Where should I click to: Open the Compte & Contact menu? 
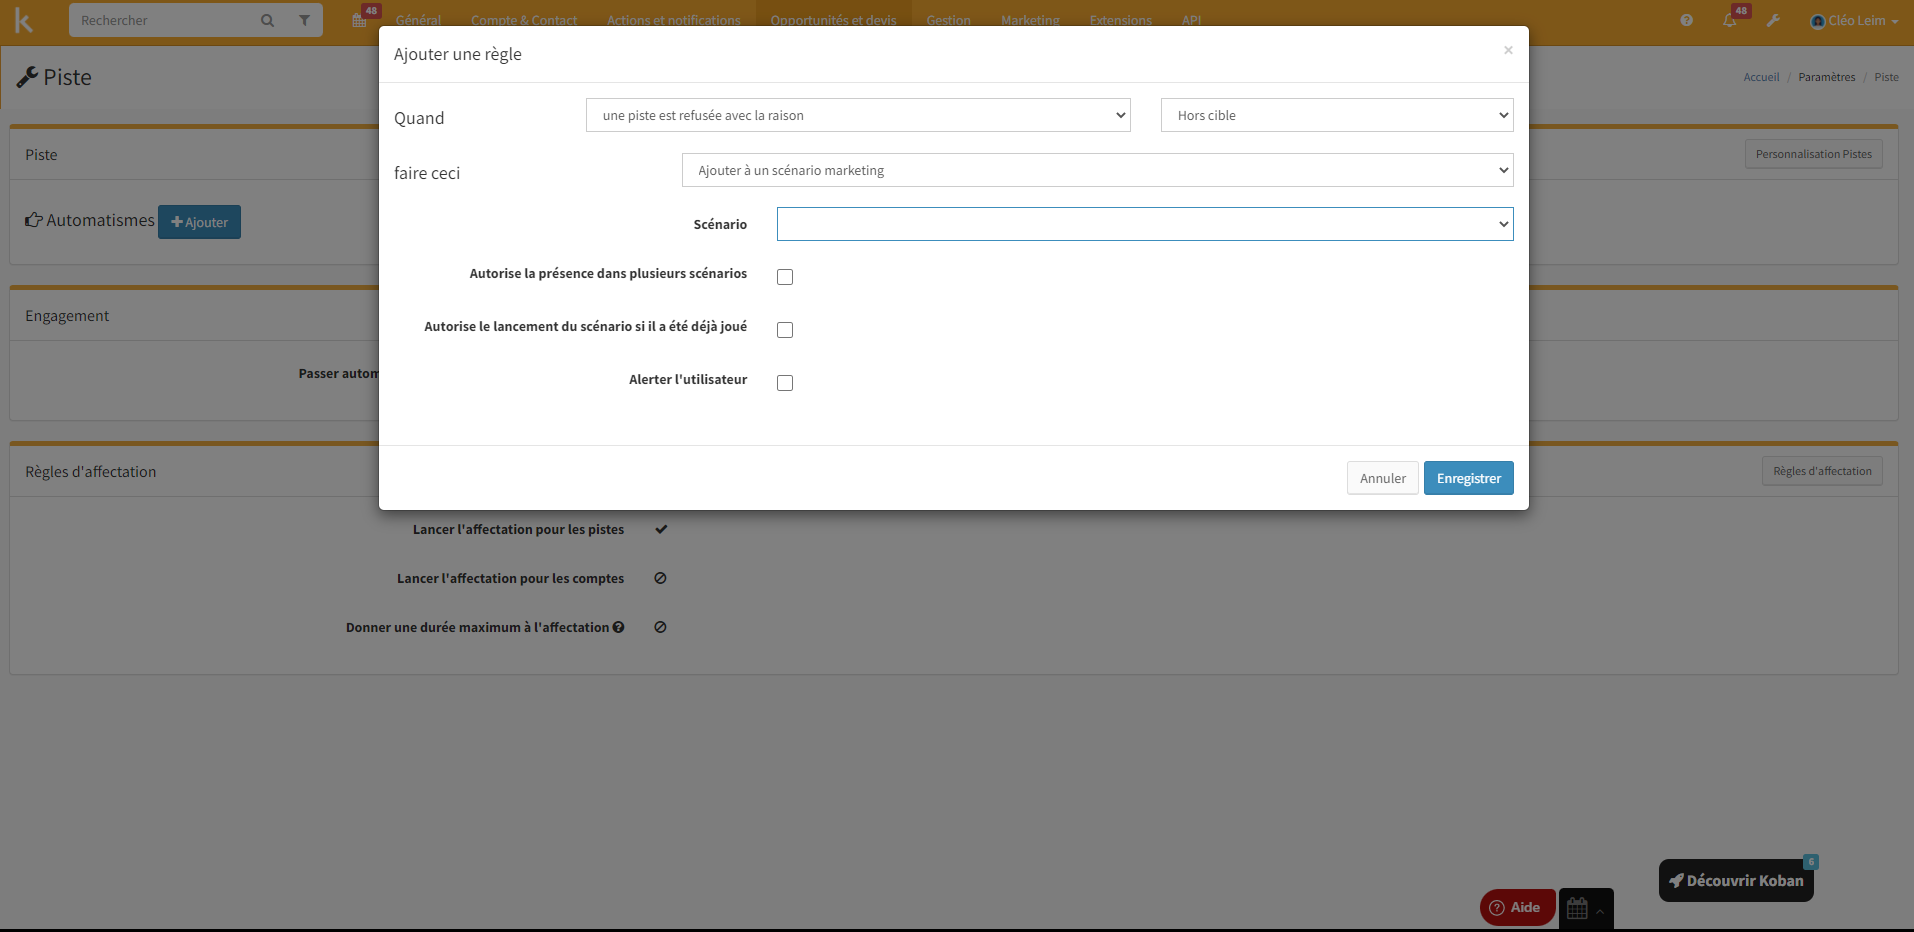click(x=524, y=20)
